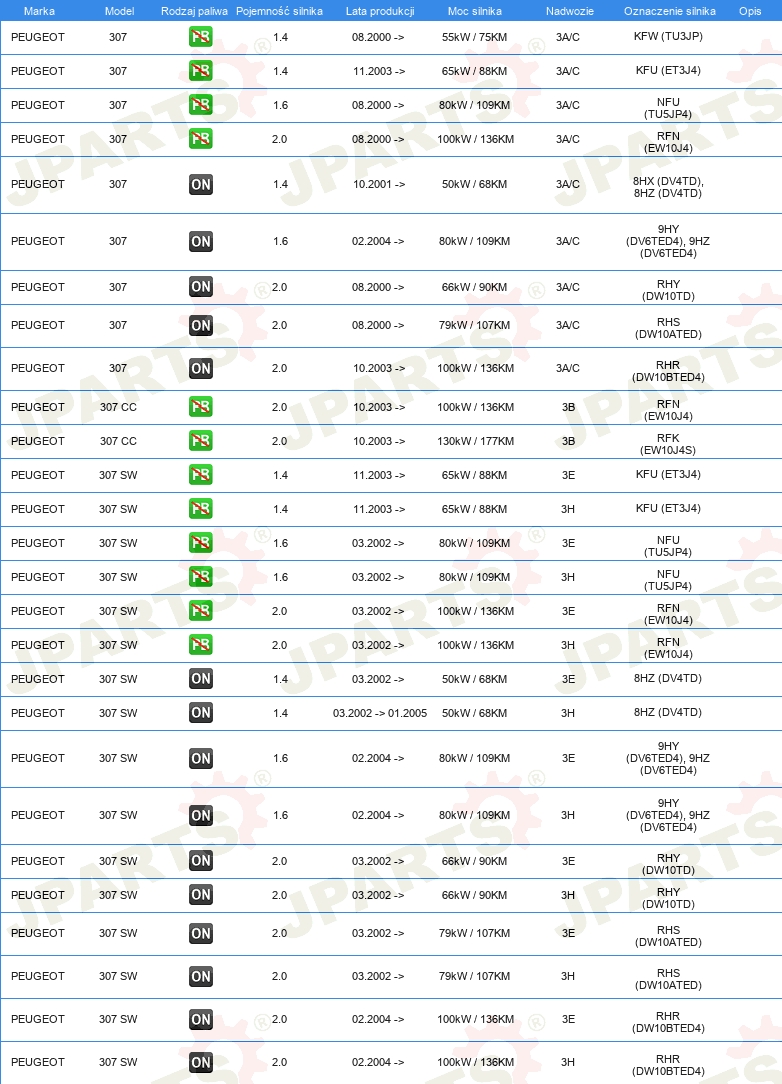
Task: Select body code 3H in the 307 SW NFU row
Action: pyautogui.click(x=568, y=577)
